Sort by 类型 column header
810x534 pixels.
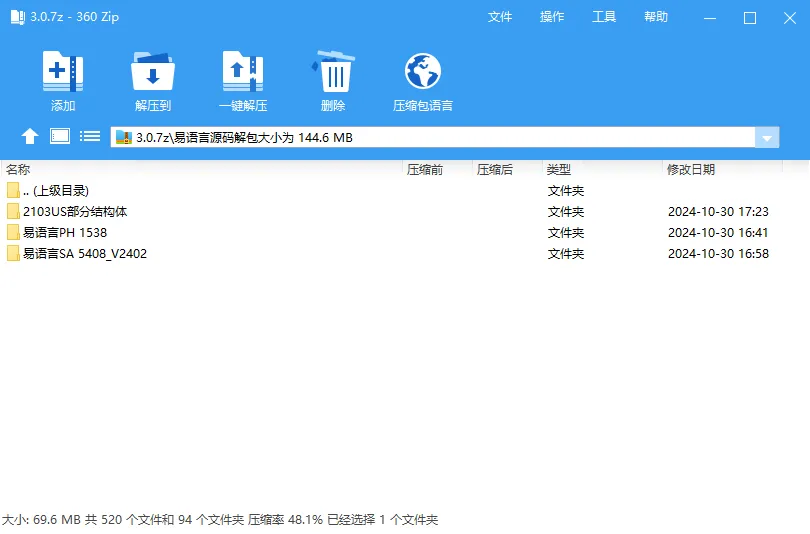click(x=558, y=170)
